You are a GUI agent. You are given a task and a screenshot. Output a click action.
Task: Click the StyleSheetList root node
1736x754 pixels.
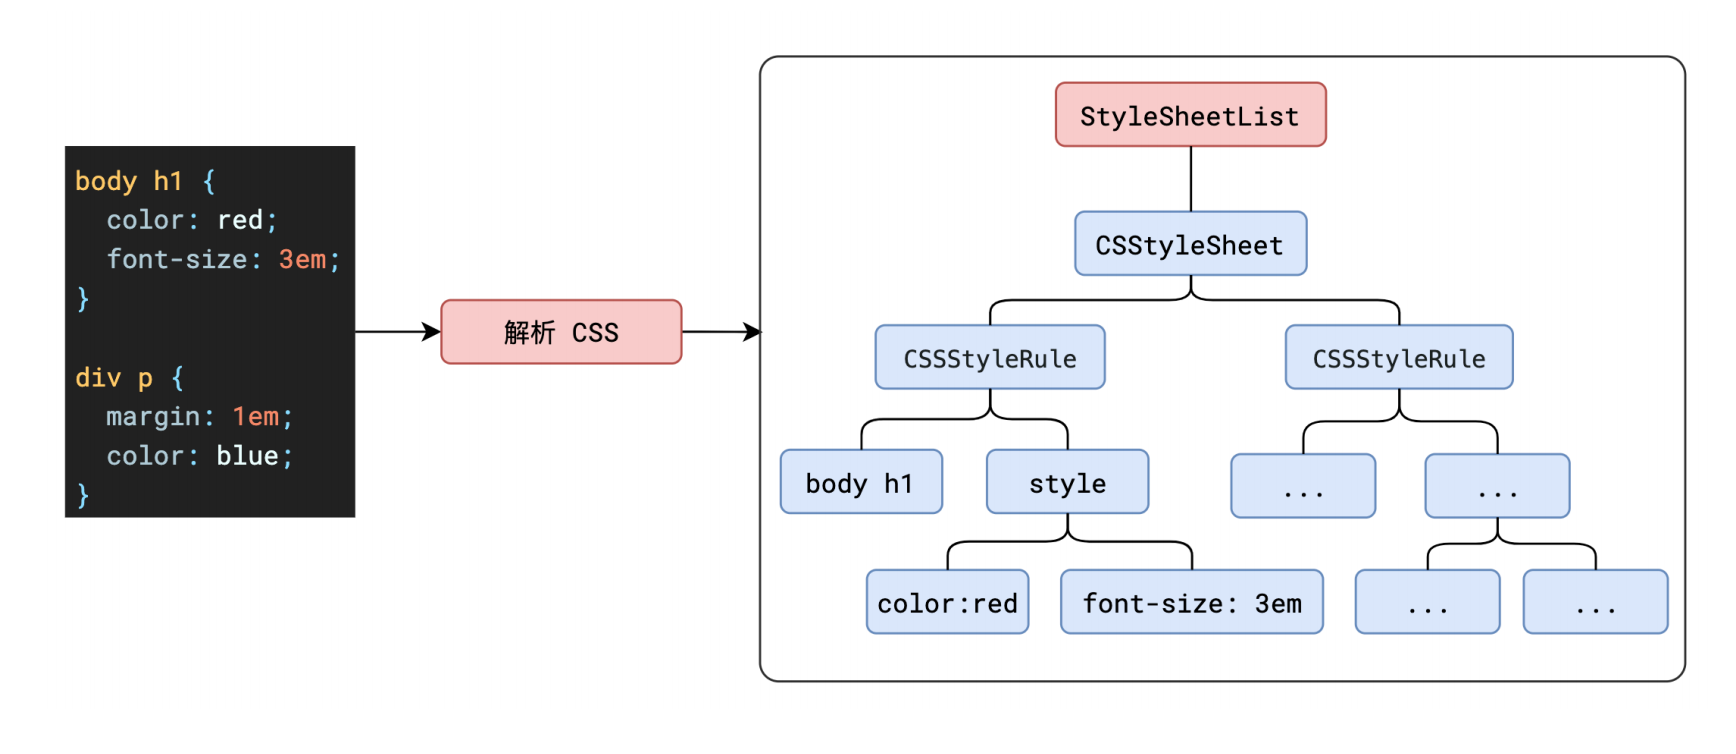1190,115
